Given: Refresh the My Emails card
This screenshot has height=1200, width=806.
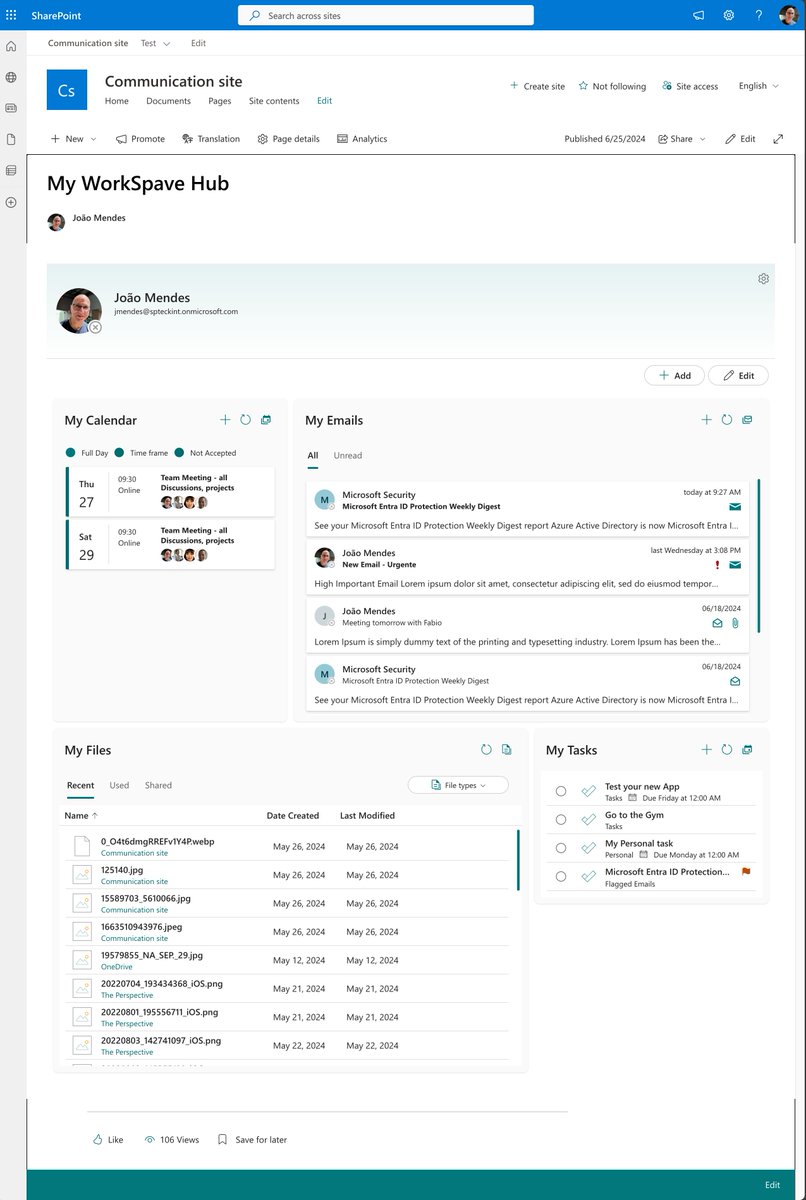Looking at the screenshot, I should (x=727, y=420).
